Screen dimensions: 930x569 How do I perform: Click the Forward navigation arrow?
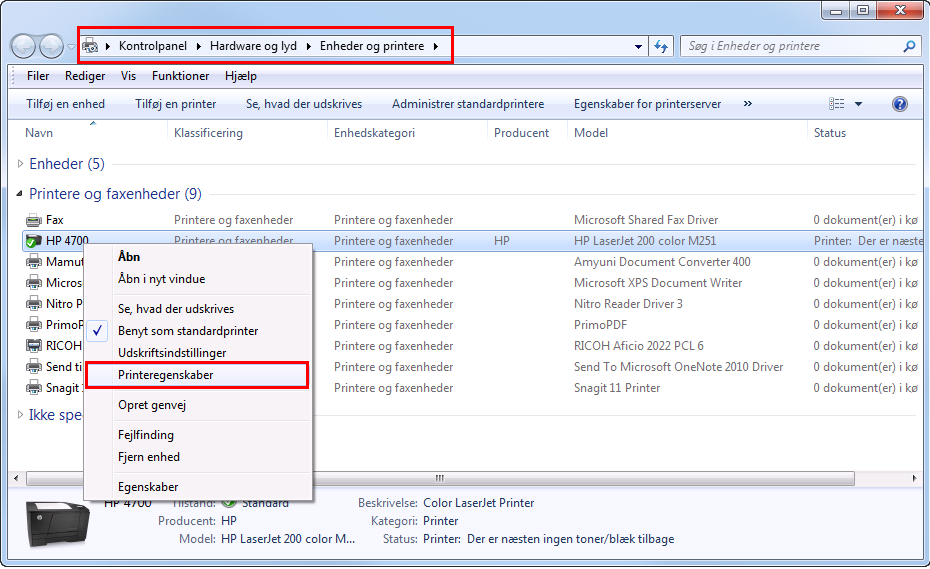pyautogui.click(x=52, y=46)
